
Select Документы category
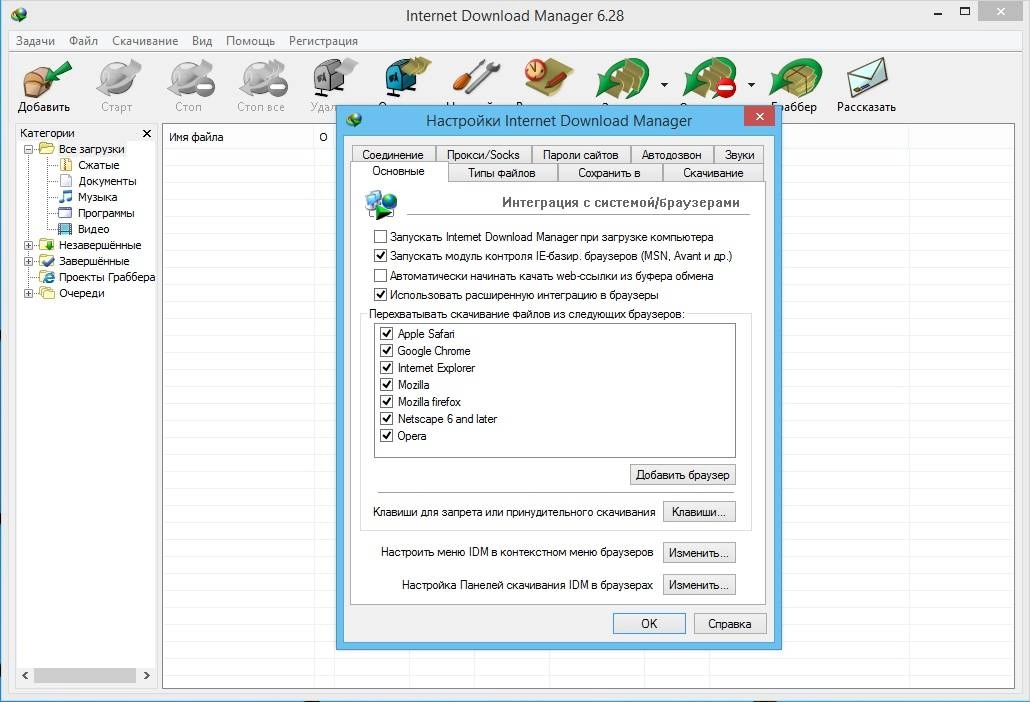107,181
